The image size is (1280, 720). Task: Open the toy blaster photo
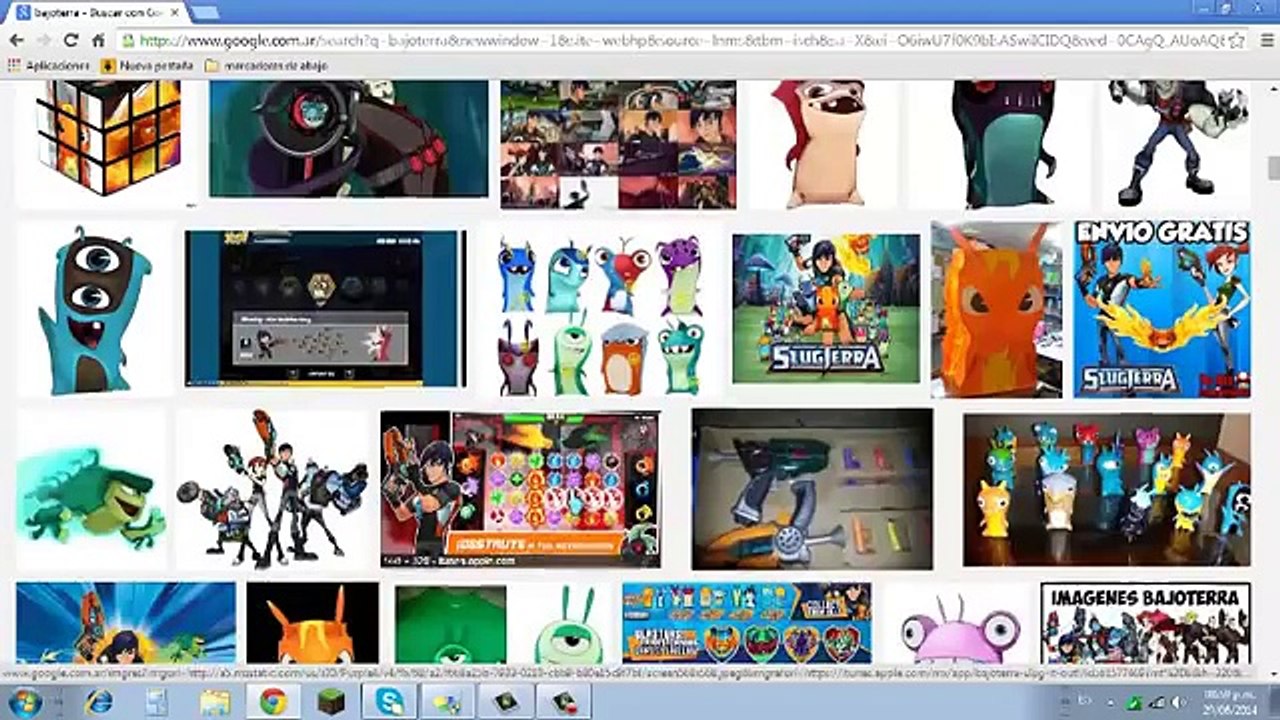point(812,490)
